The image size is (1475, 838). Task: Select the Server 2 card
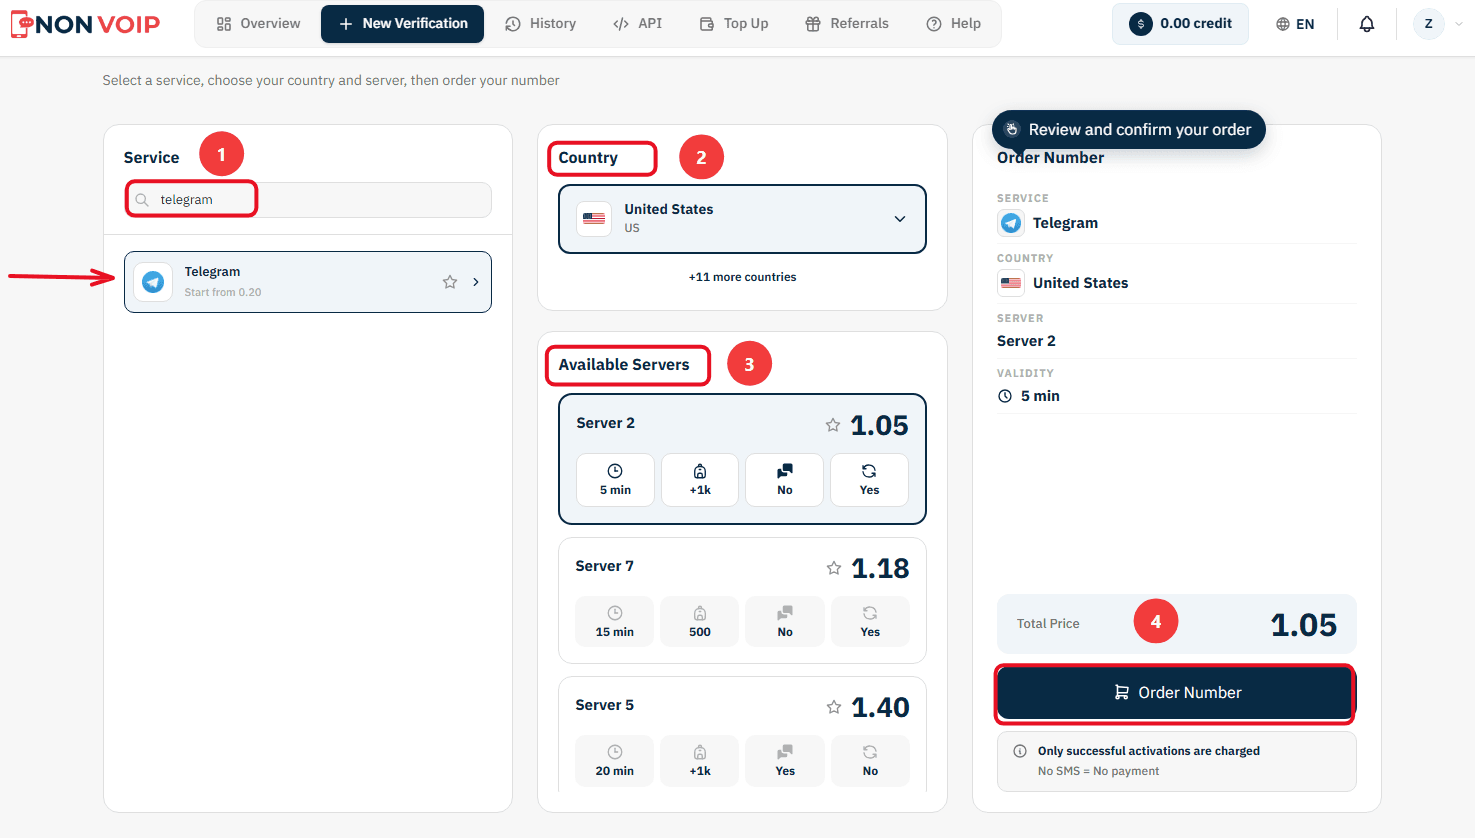coord(742,459)
